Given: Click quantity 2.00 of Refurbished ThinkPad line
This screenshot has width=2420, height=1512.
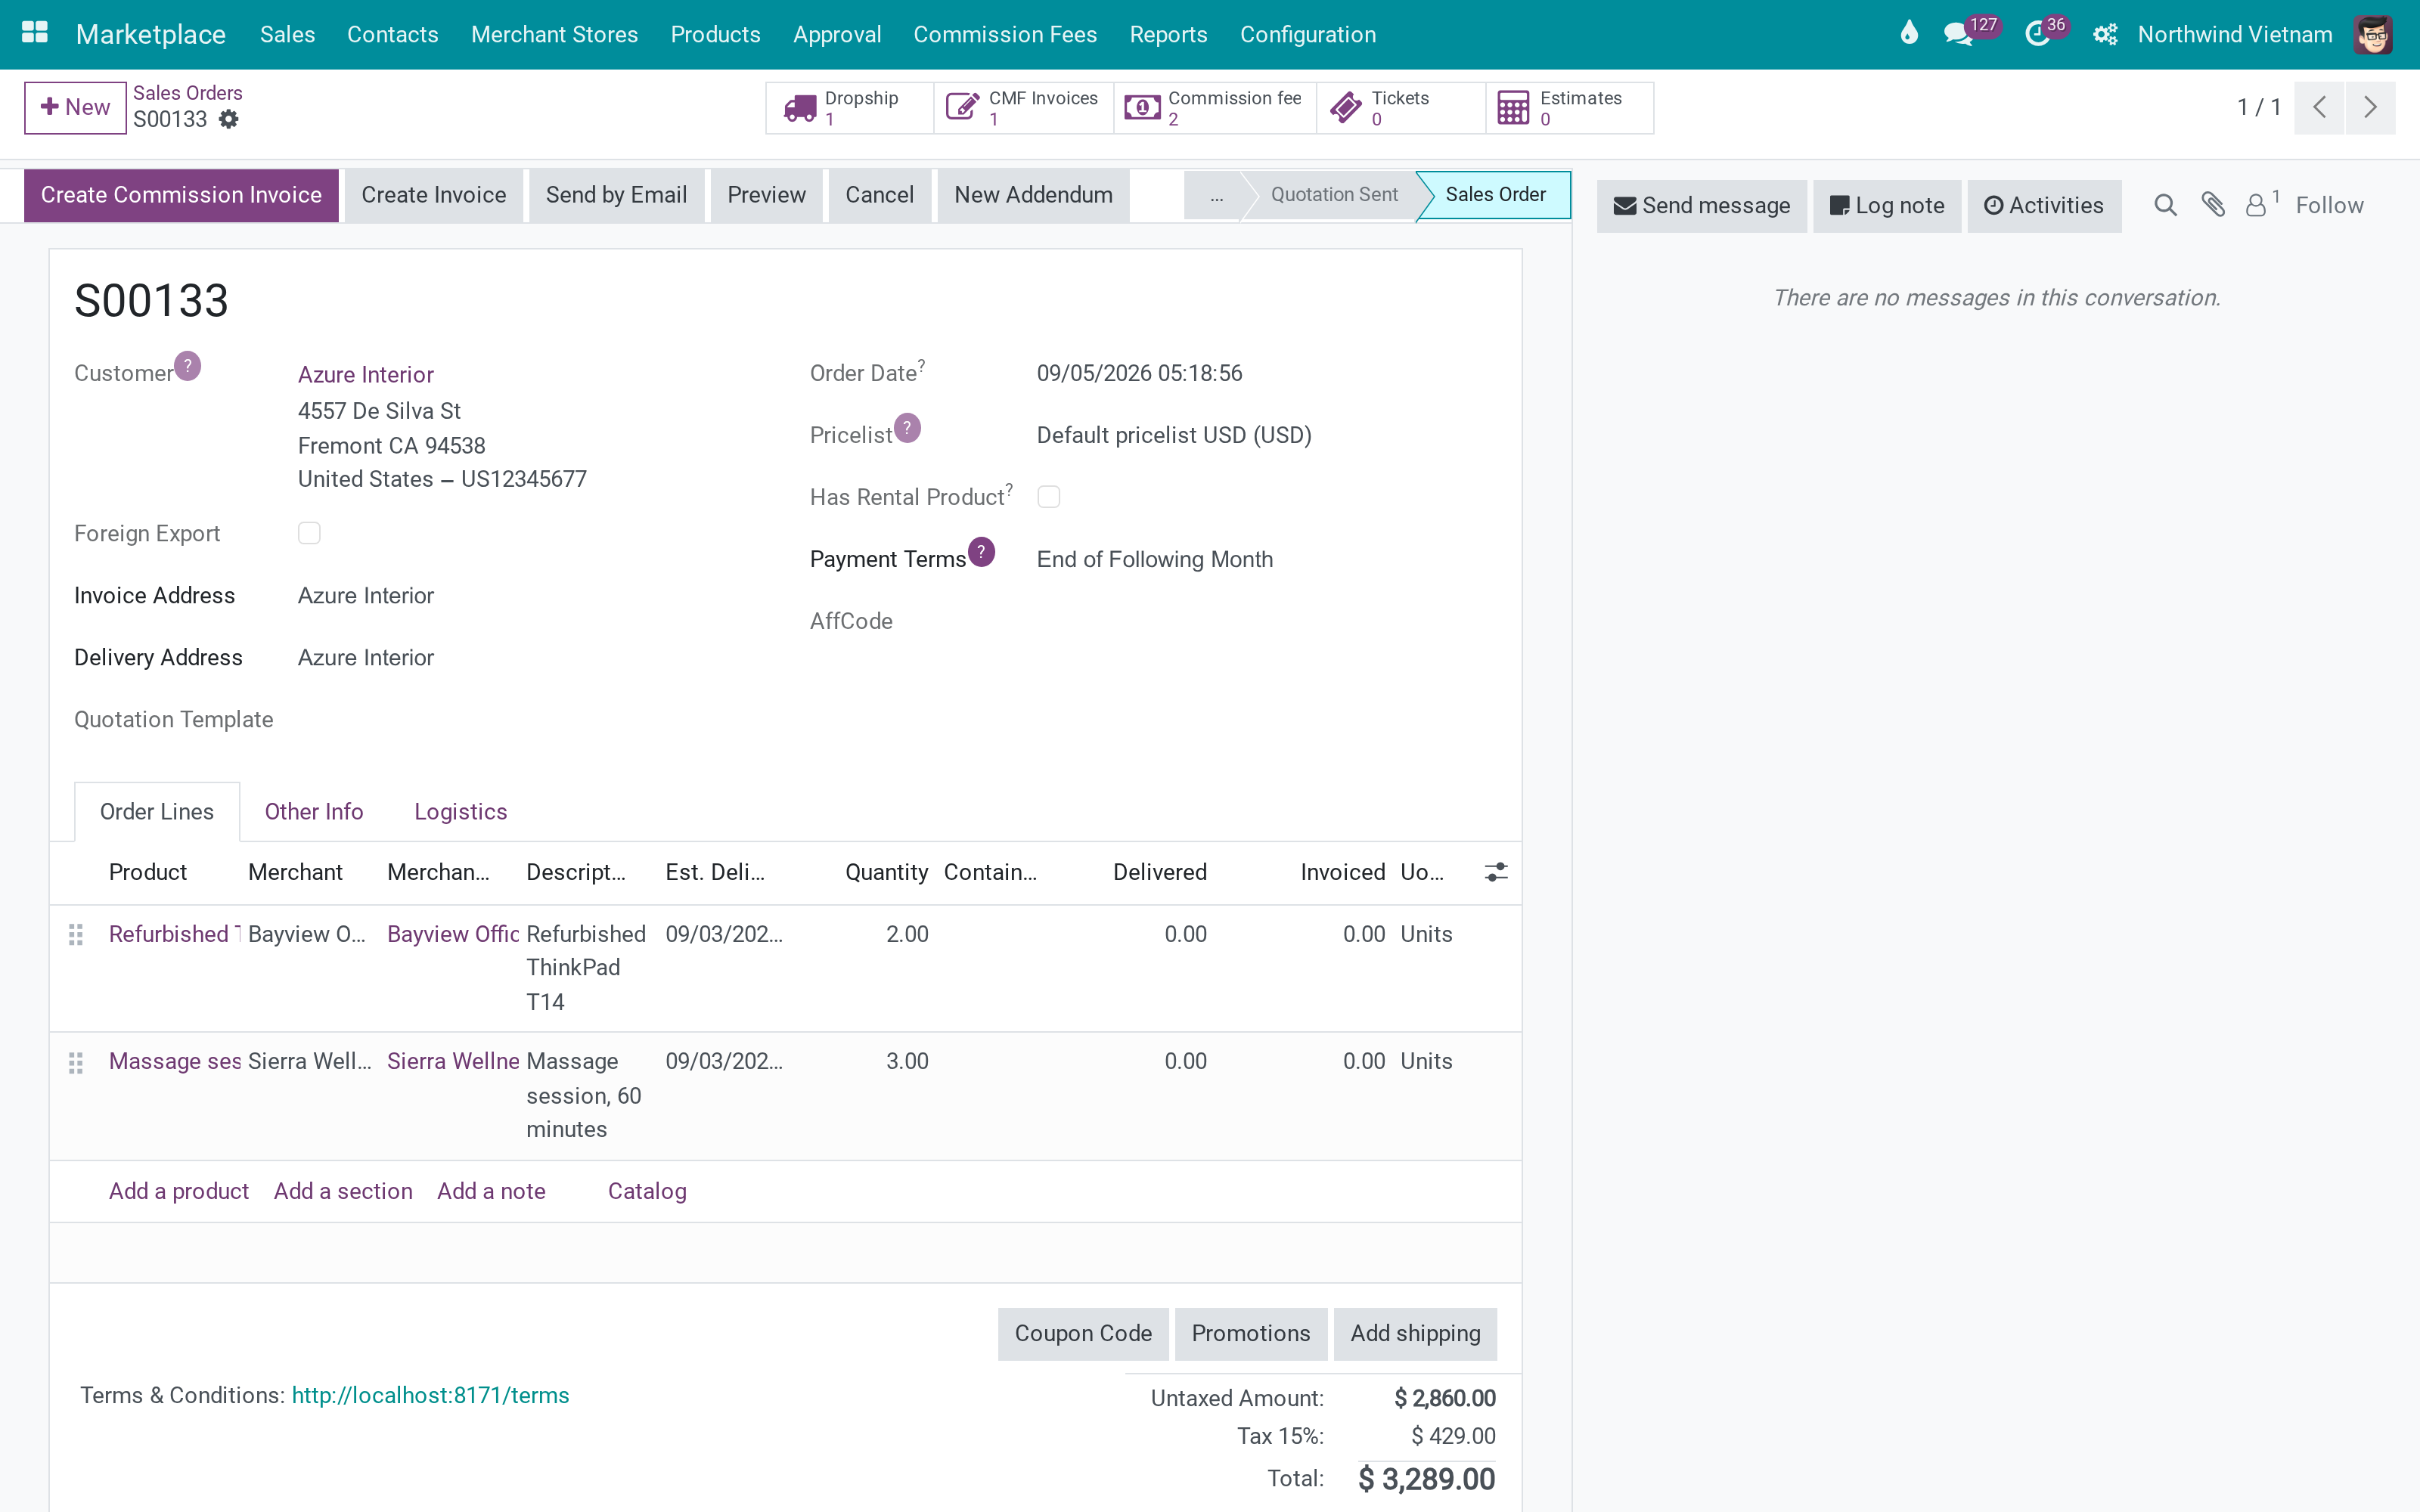Looking at the screenshot, I should pos(907,934).
